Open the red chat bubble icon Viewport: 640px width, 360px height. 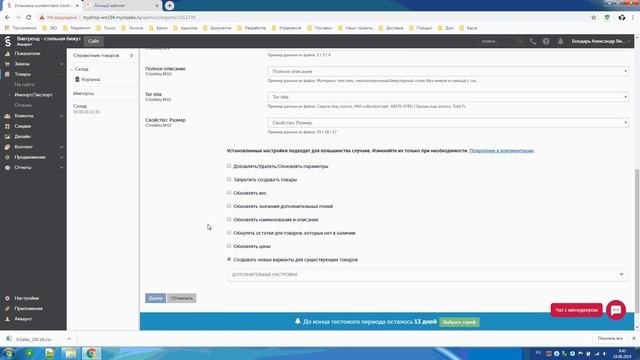click(x=616, y=310)
